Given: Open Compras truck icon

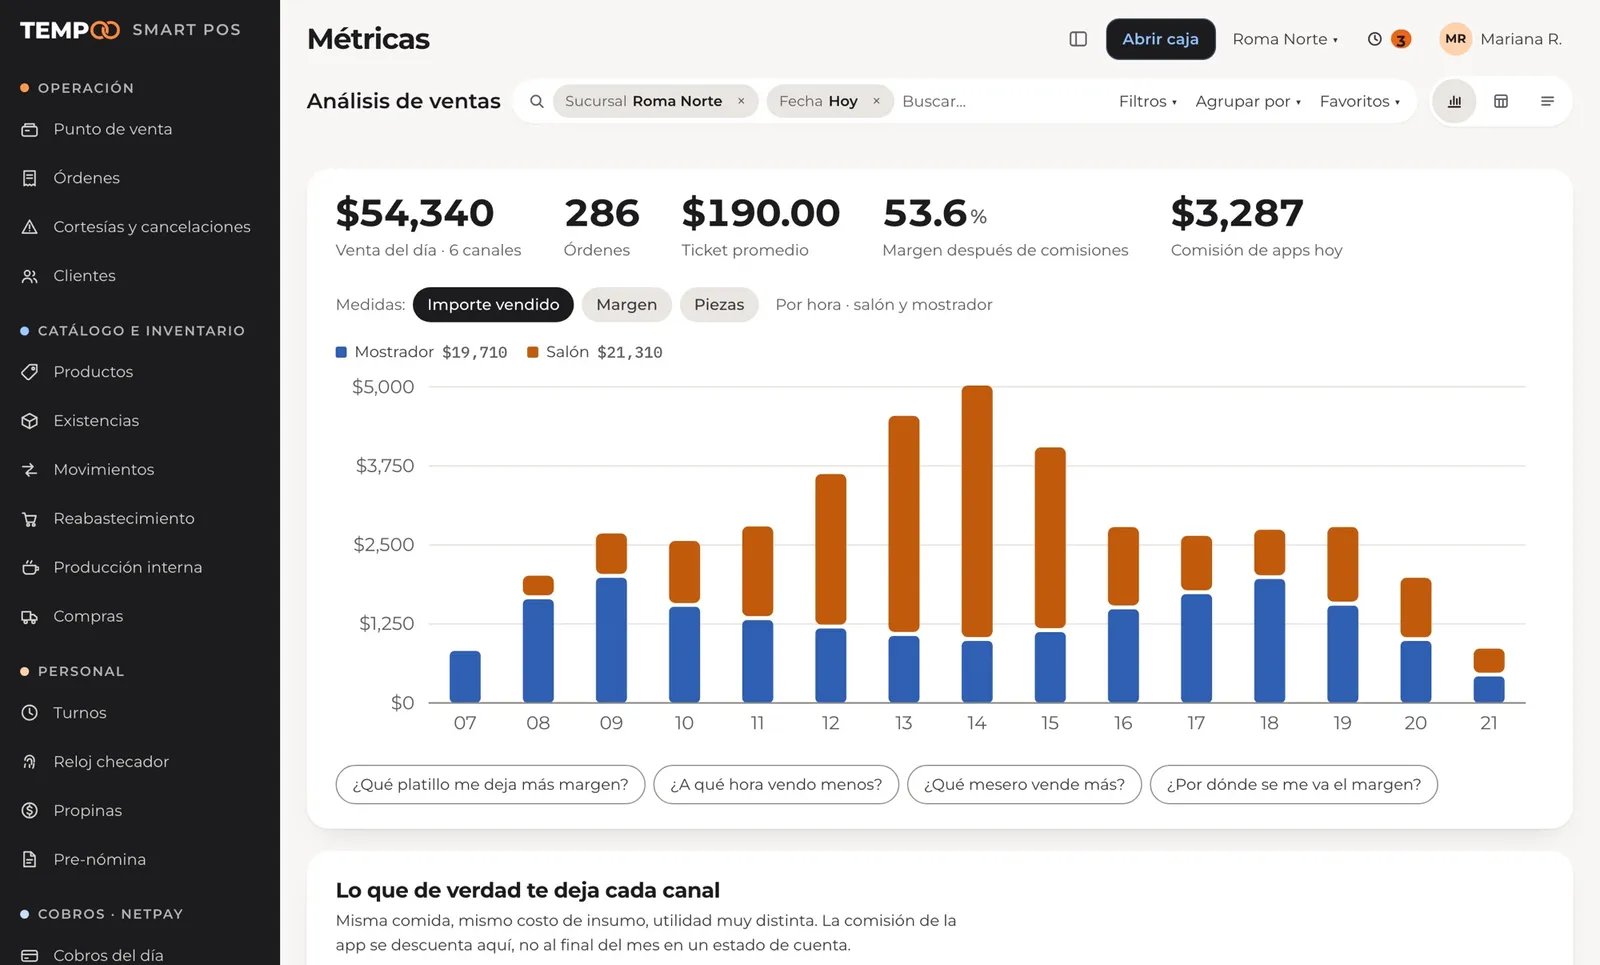Looking at the screenshot, I should [30, 617].
